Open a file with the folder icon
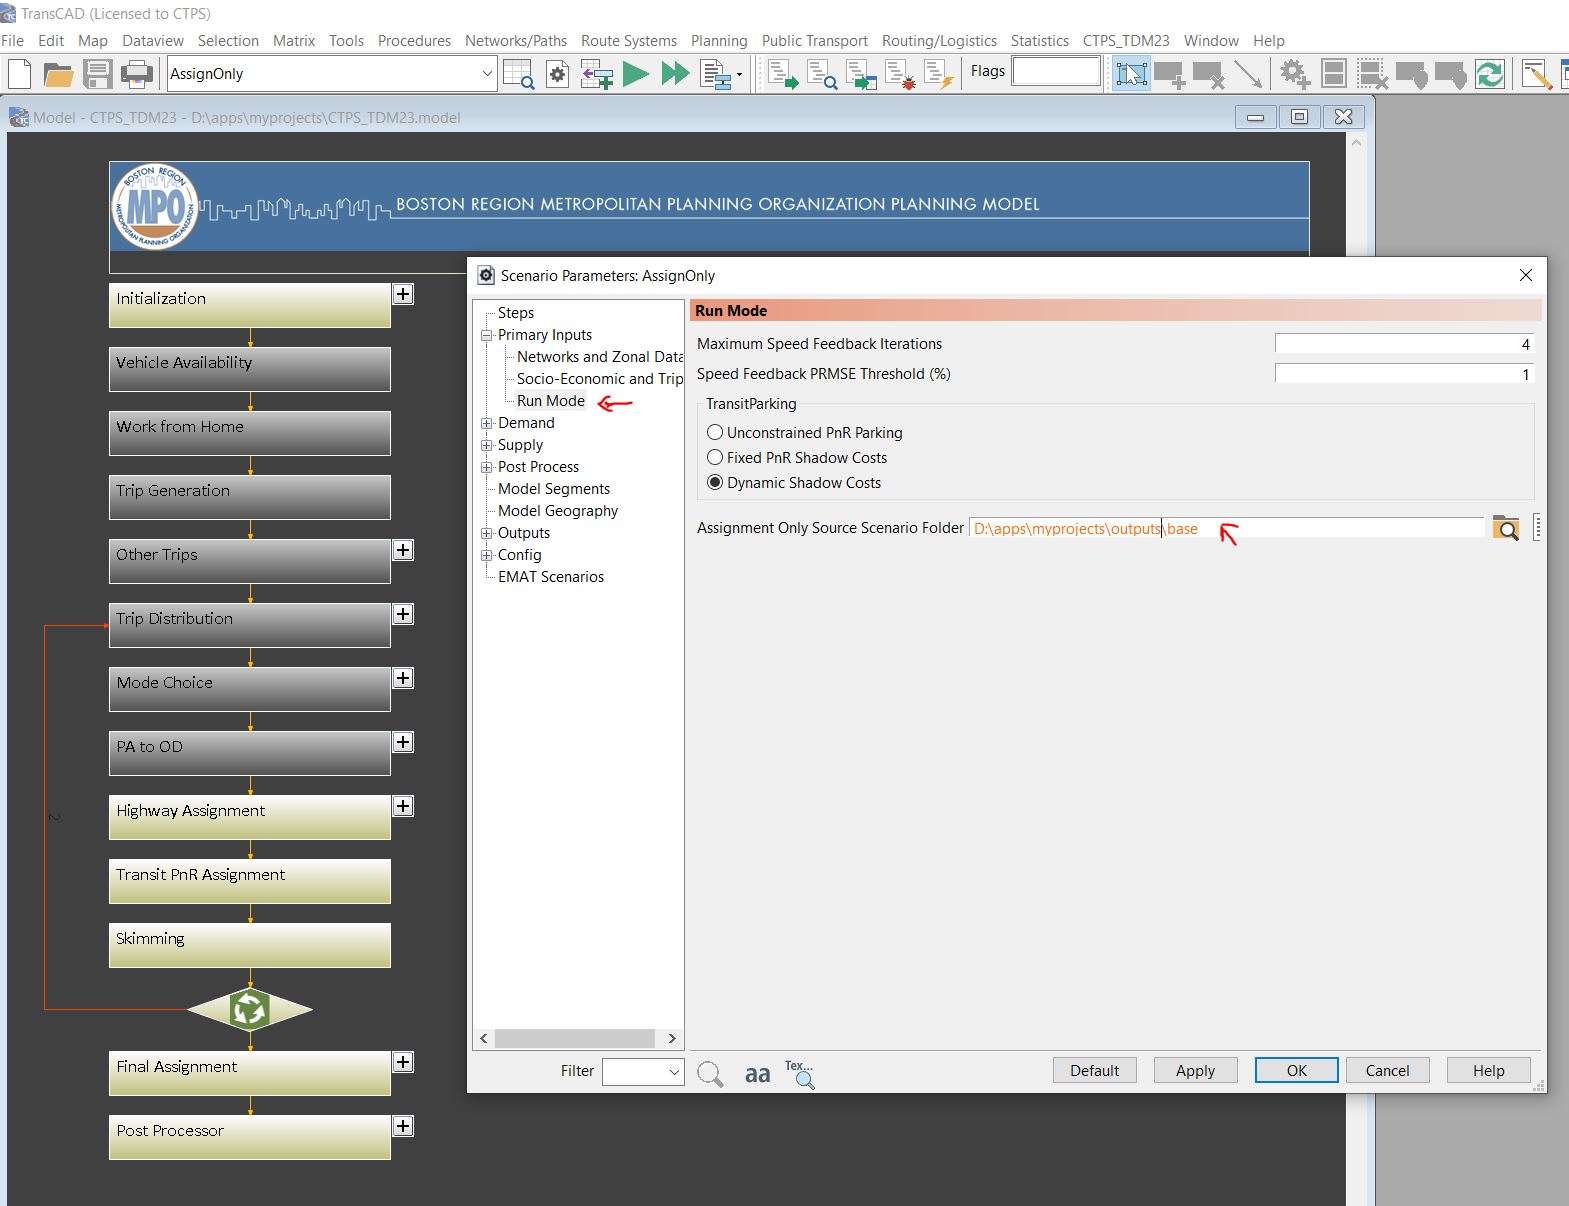1569x1206 pixels. coord(59,74)
